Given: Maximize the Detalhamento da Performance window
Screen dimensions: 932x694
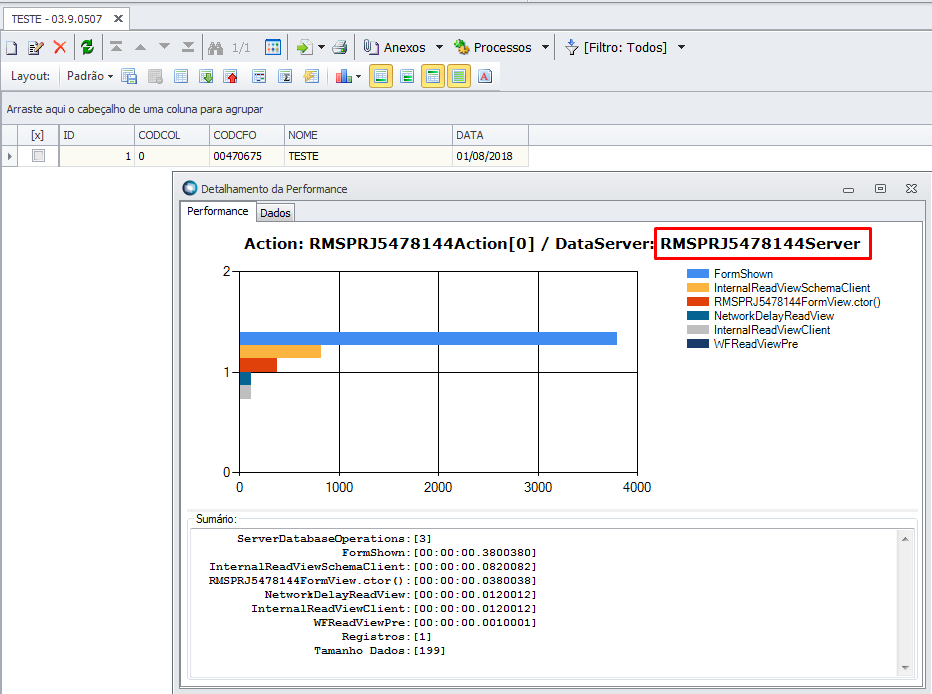Looking at the screenshot, I should pos(880,188).
